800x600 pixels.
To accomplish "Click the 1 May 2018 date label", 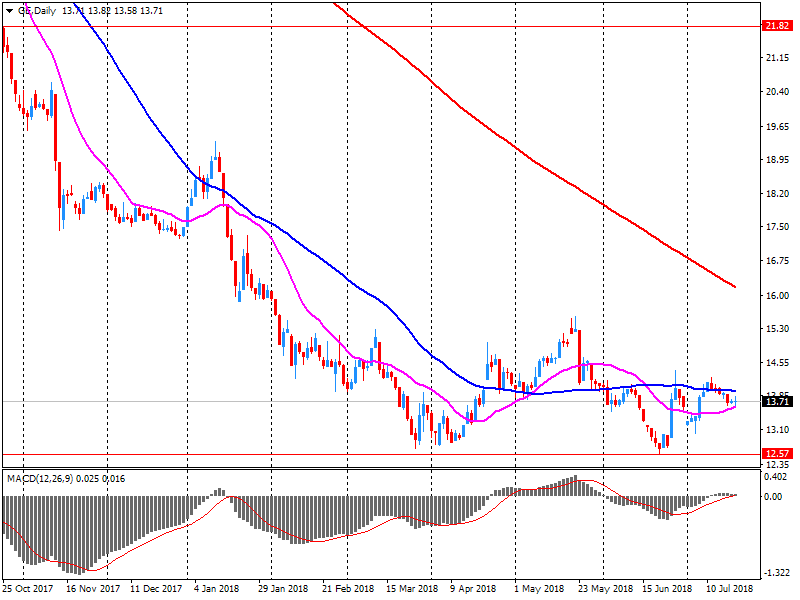I will 537,589.
